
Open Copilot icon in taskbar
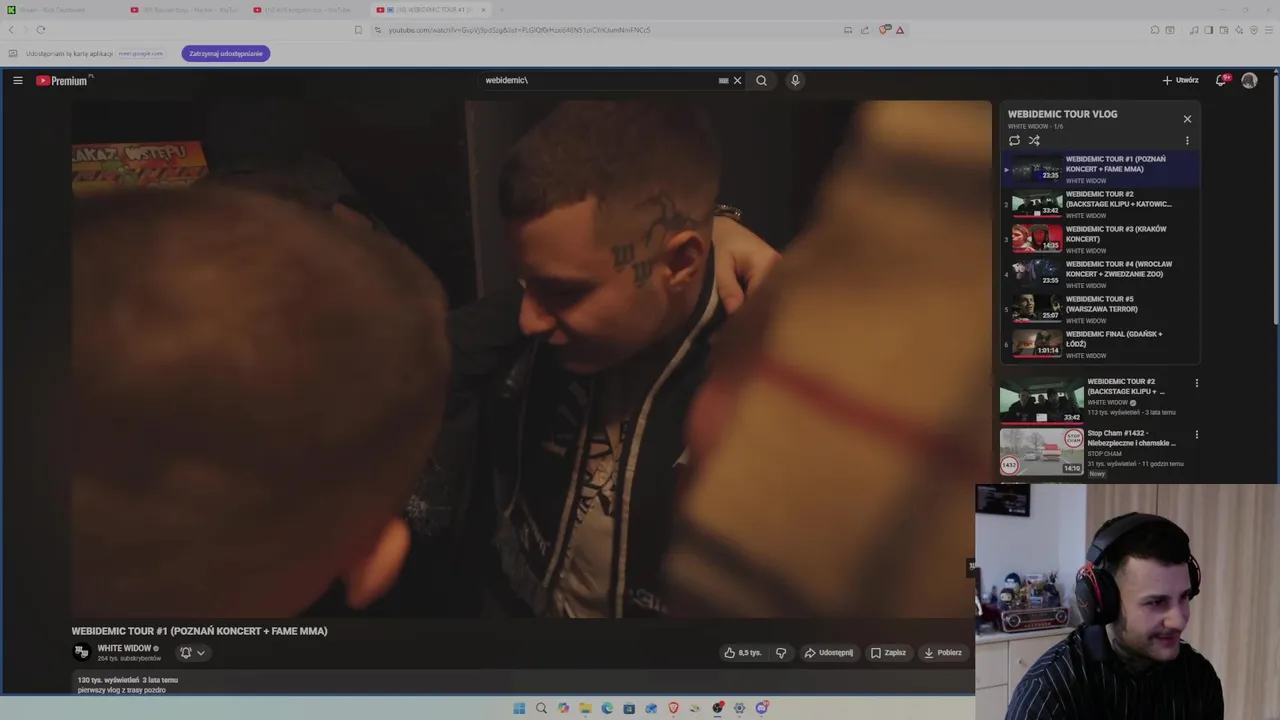pyautogui.click(x=563, y=708)
